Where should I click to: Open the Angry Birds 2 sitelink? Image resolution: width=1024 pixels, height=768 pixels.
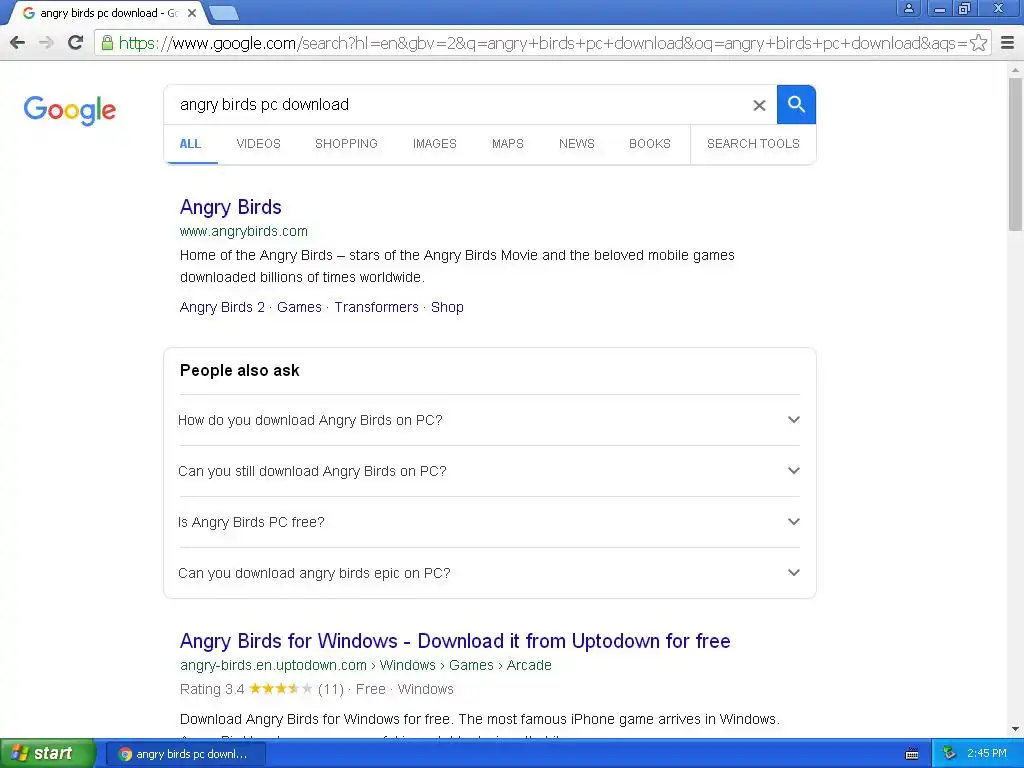(x=222, y=307)
